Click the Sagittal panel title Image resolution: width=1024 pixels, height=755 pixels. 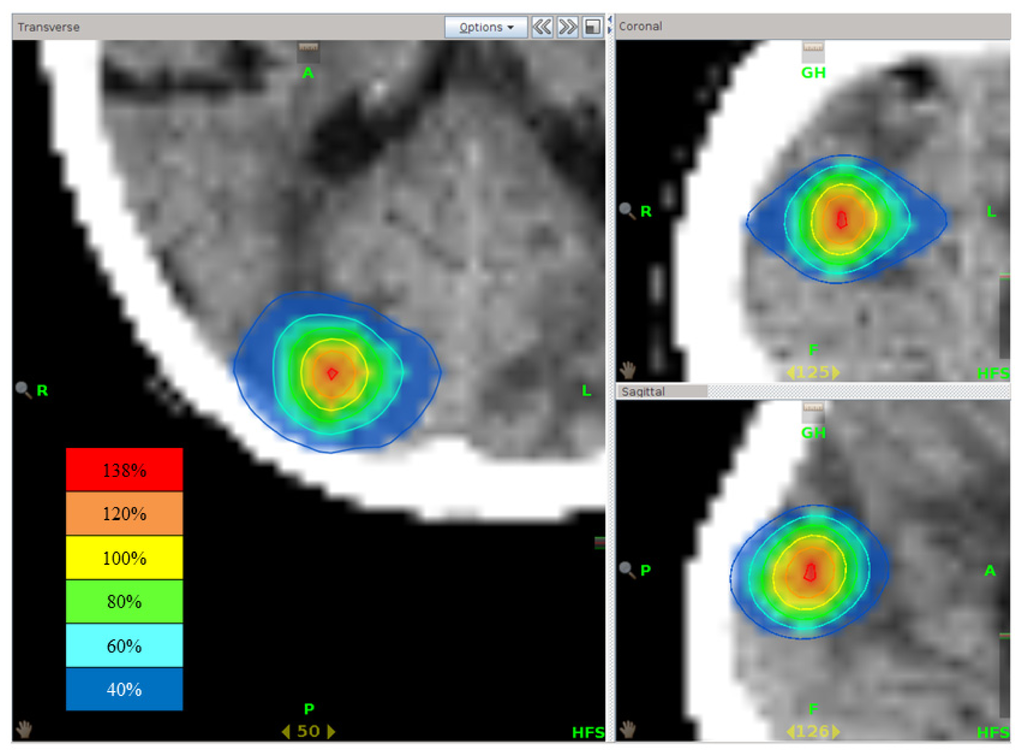(x=643, y=391)
